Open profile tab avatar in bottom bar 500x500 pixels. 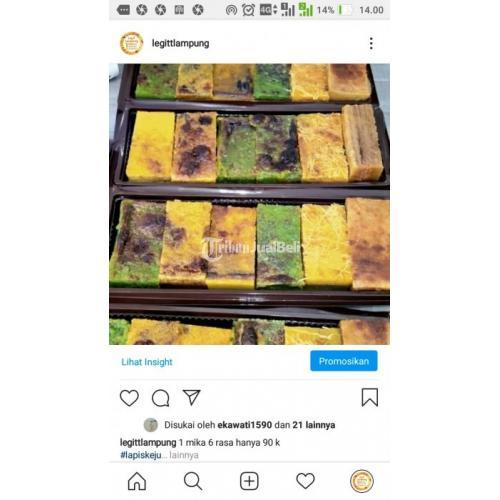pyautogui.click(x=362, y=481)
